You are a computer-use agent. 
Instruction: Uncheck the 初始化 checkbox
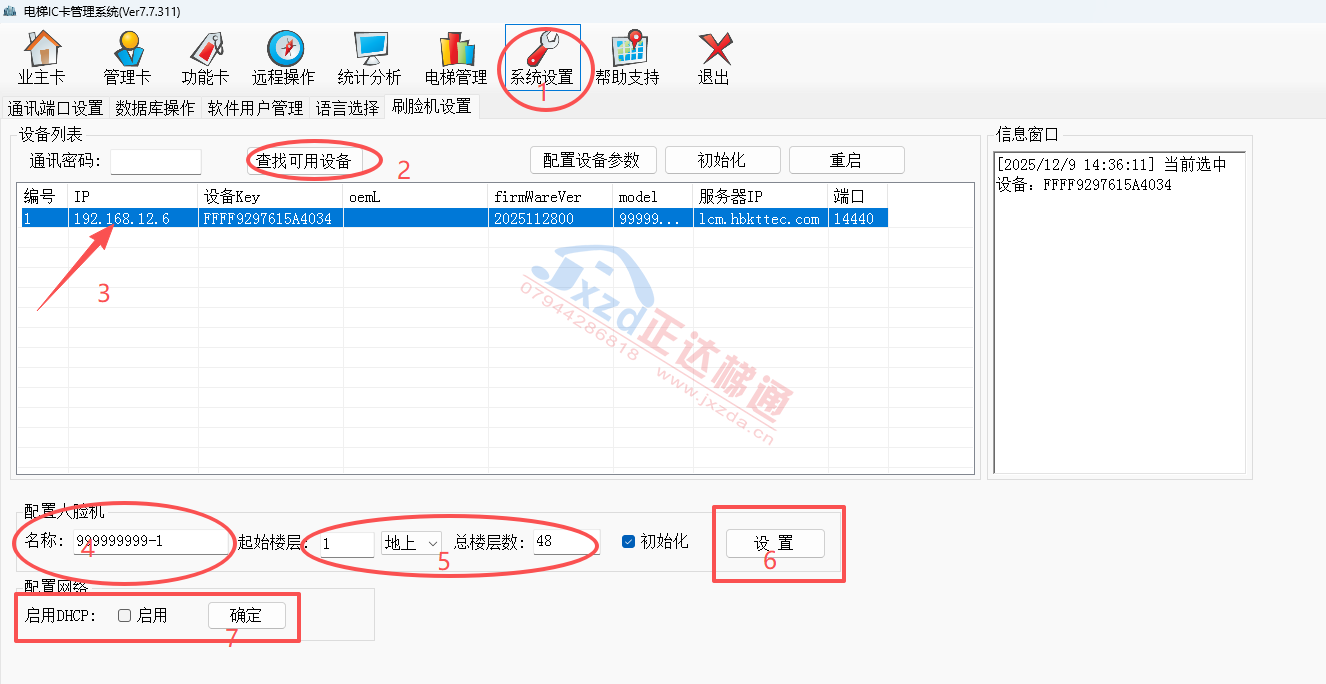coord(628,542)
